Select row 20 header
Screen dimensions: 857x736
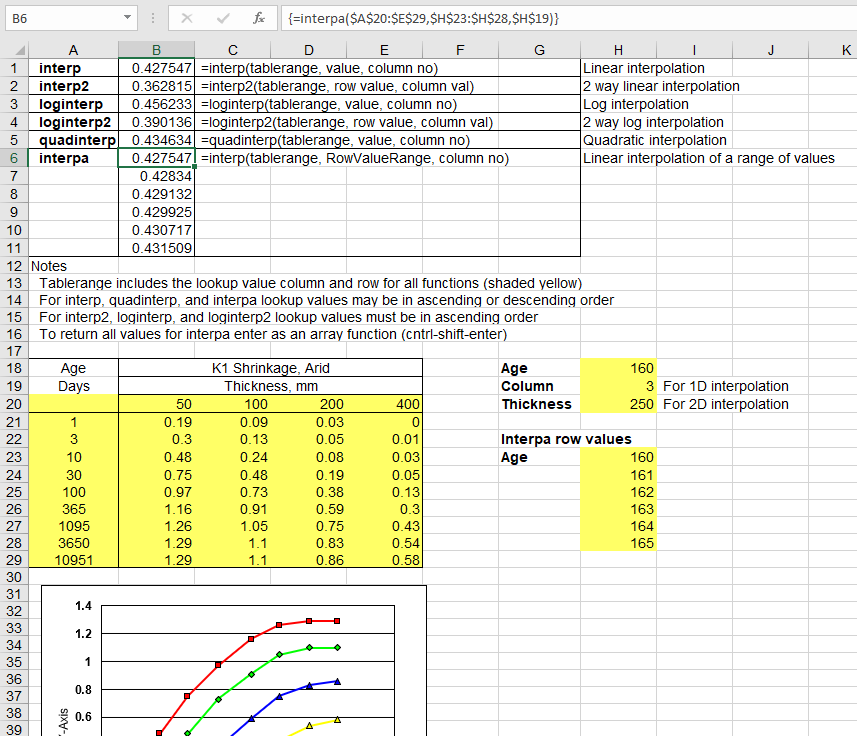(14, 404)
